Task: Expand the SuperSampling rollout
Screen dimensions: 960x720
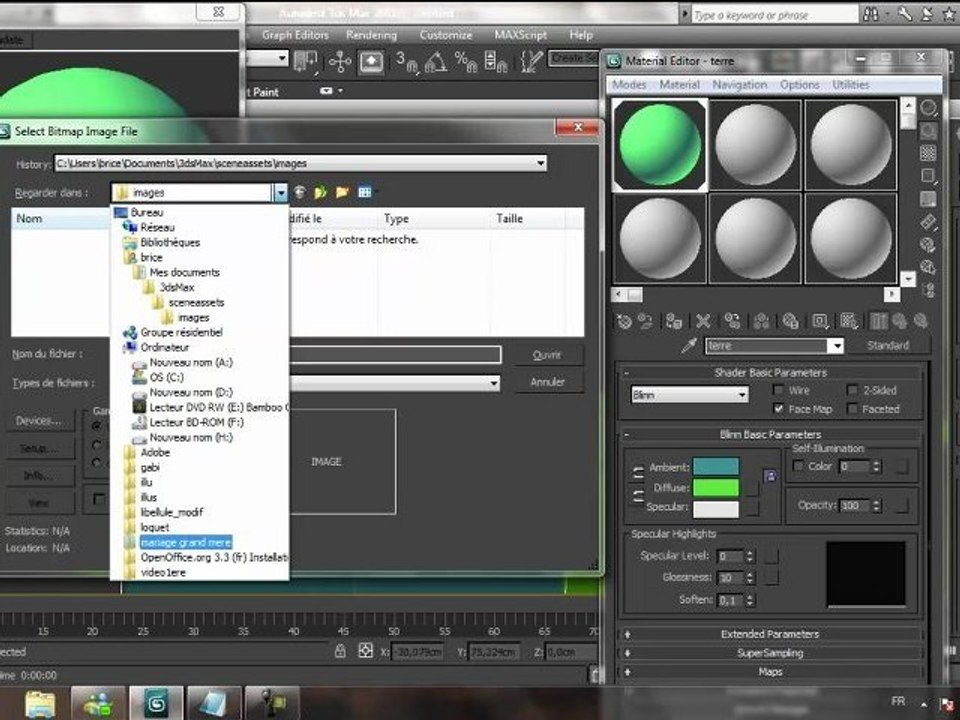Action: coord(770,653)
